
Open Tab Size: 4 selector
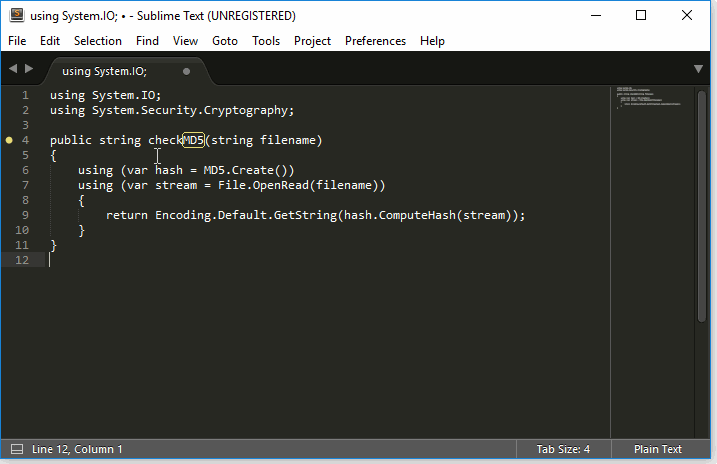click(x=563, y=449)
